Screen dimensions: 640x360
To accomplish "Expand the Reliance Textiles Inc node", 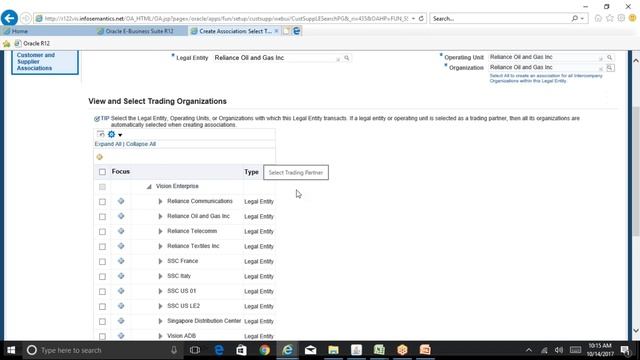I will [160, 246].
